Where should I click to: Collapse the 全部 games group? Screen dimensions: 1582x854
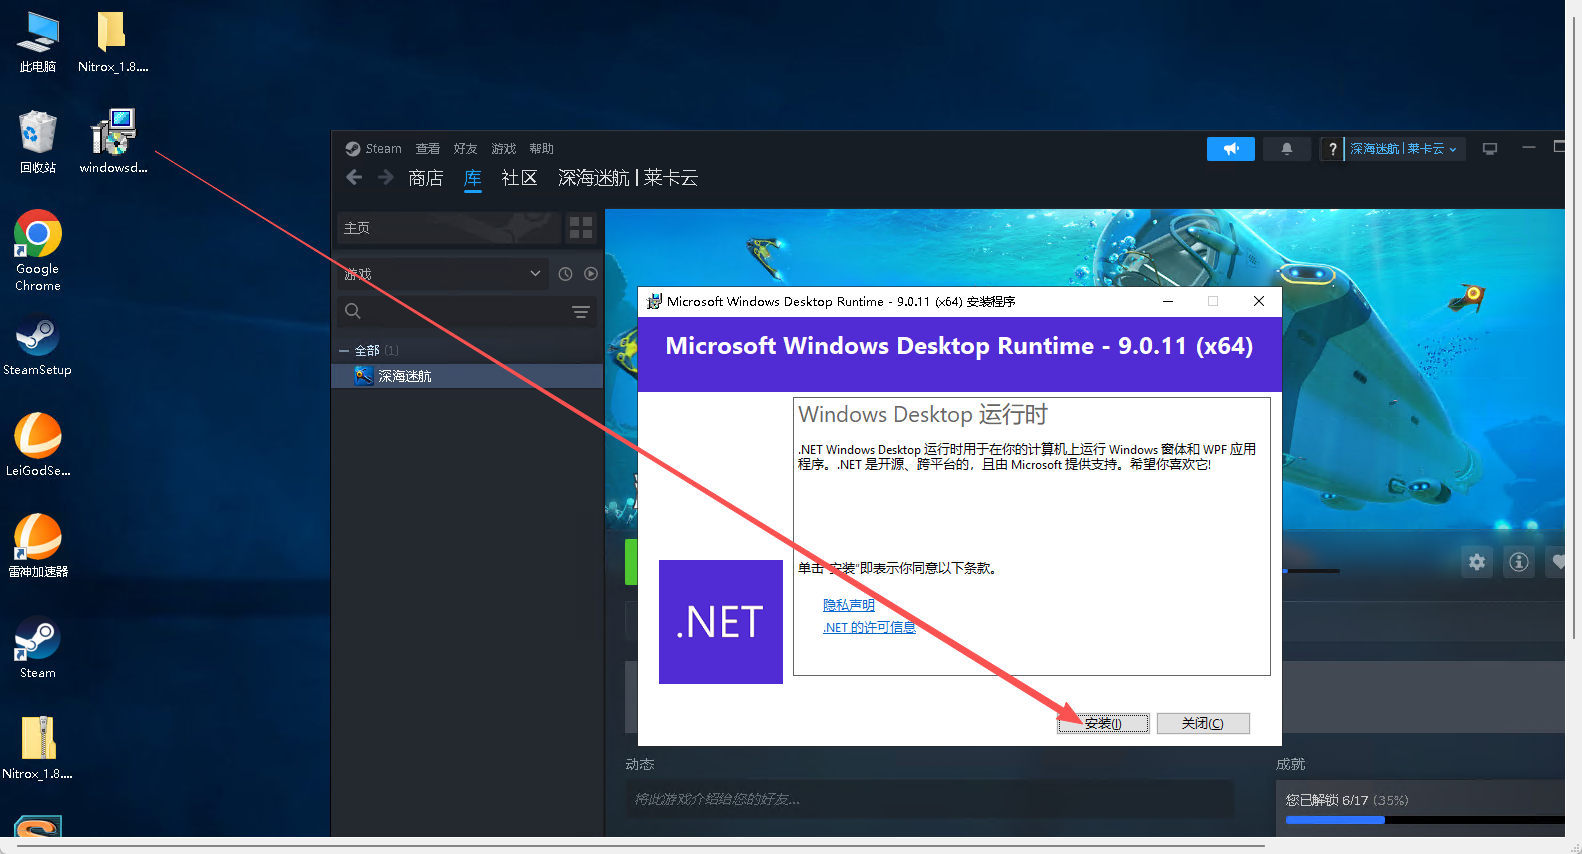(x=344, y=351)
